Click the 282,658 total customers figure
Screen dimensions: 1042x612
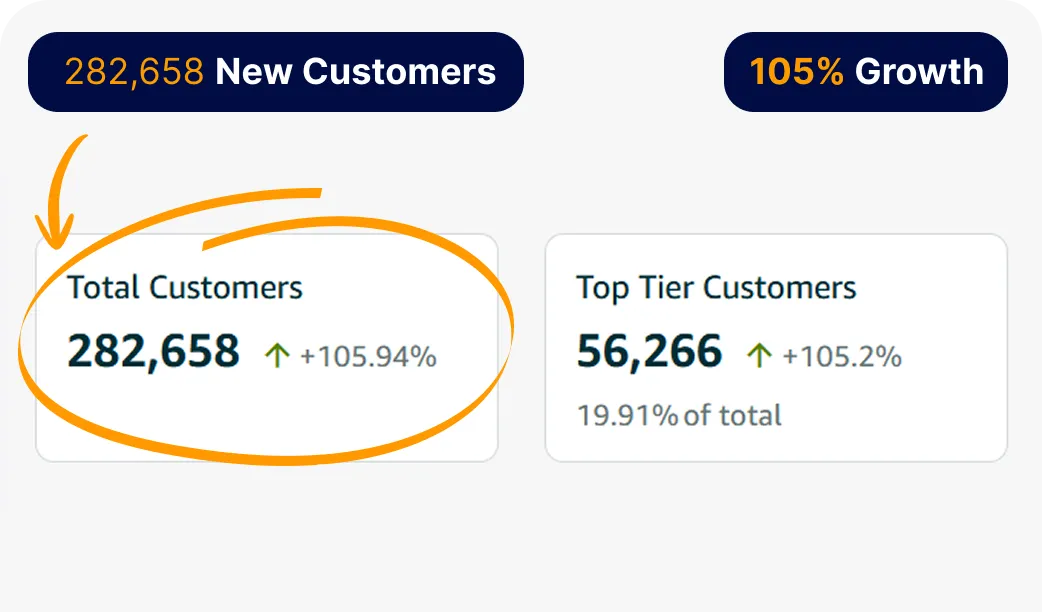coord(154,351)
